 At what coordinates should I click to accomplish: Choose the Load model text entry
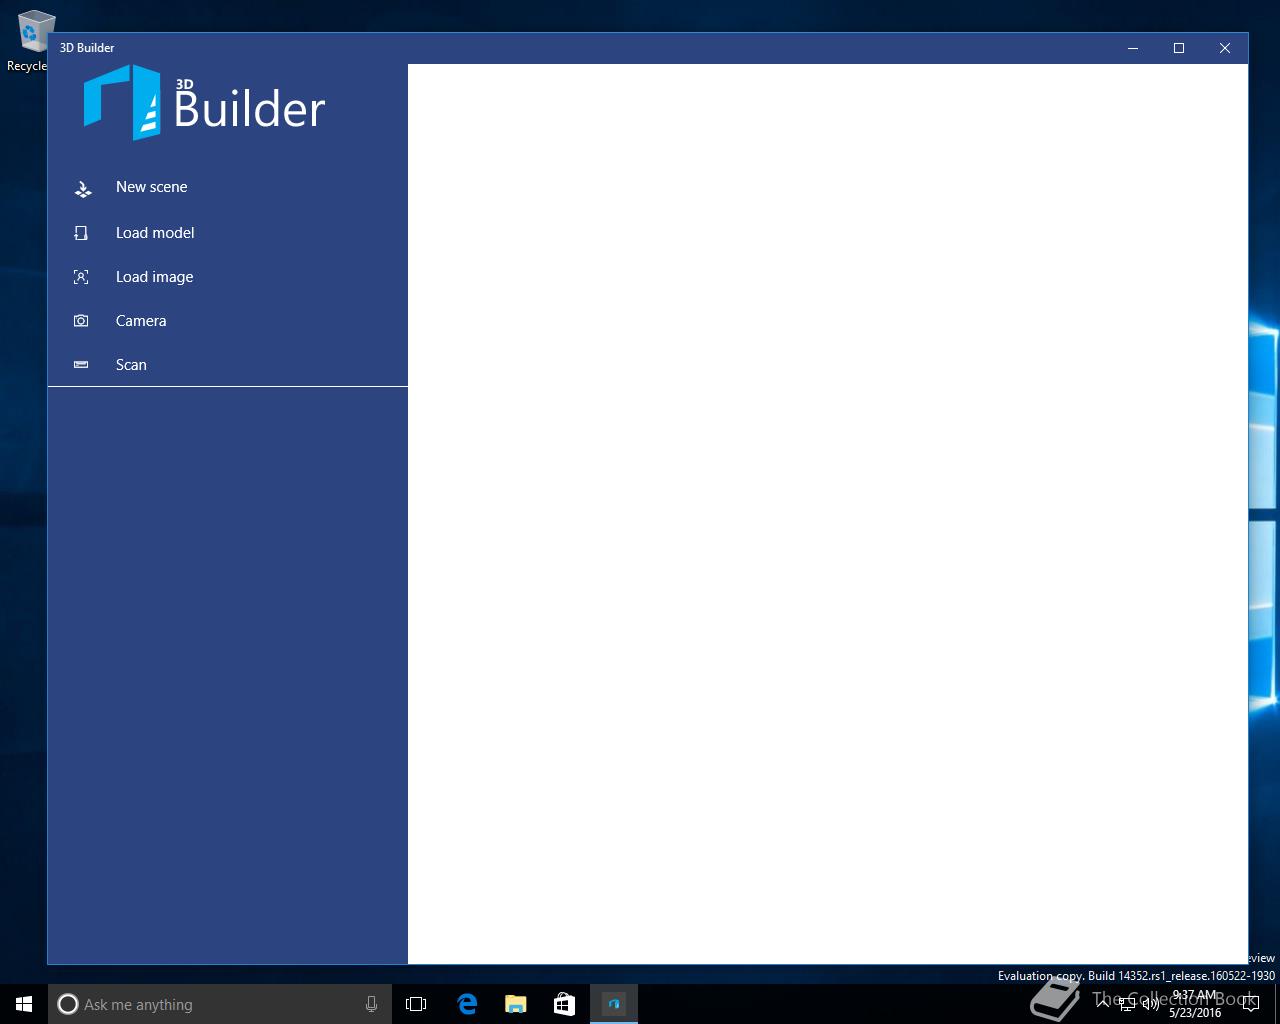point(155,233)
